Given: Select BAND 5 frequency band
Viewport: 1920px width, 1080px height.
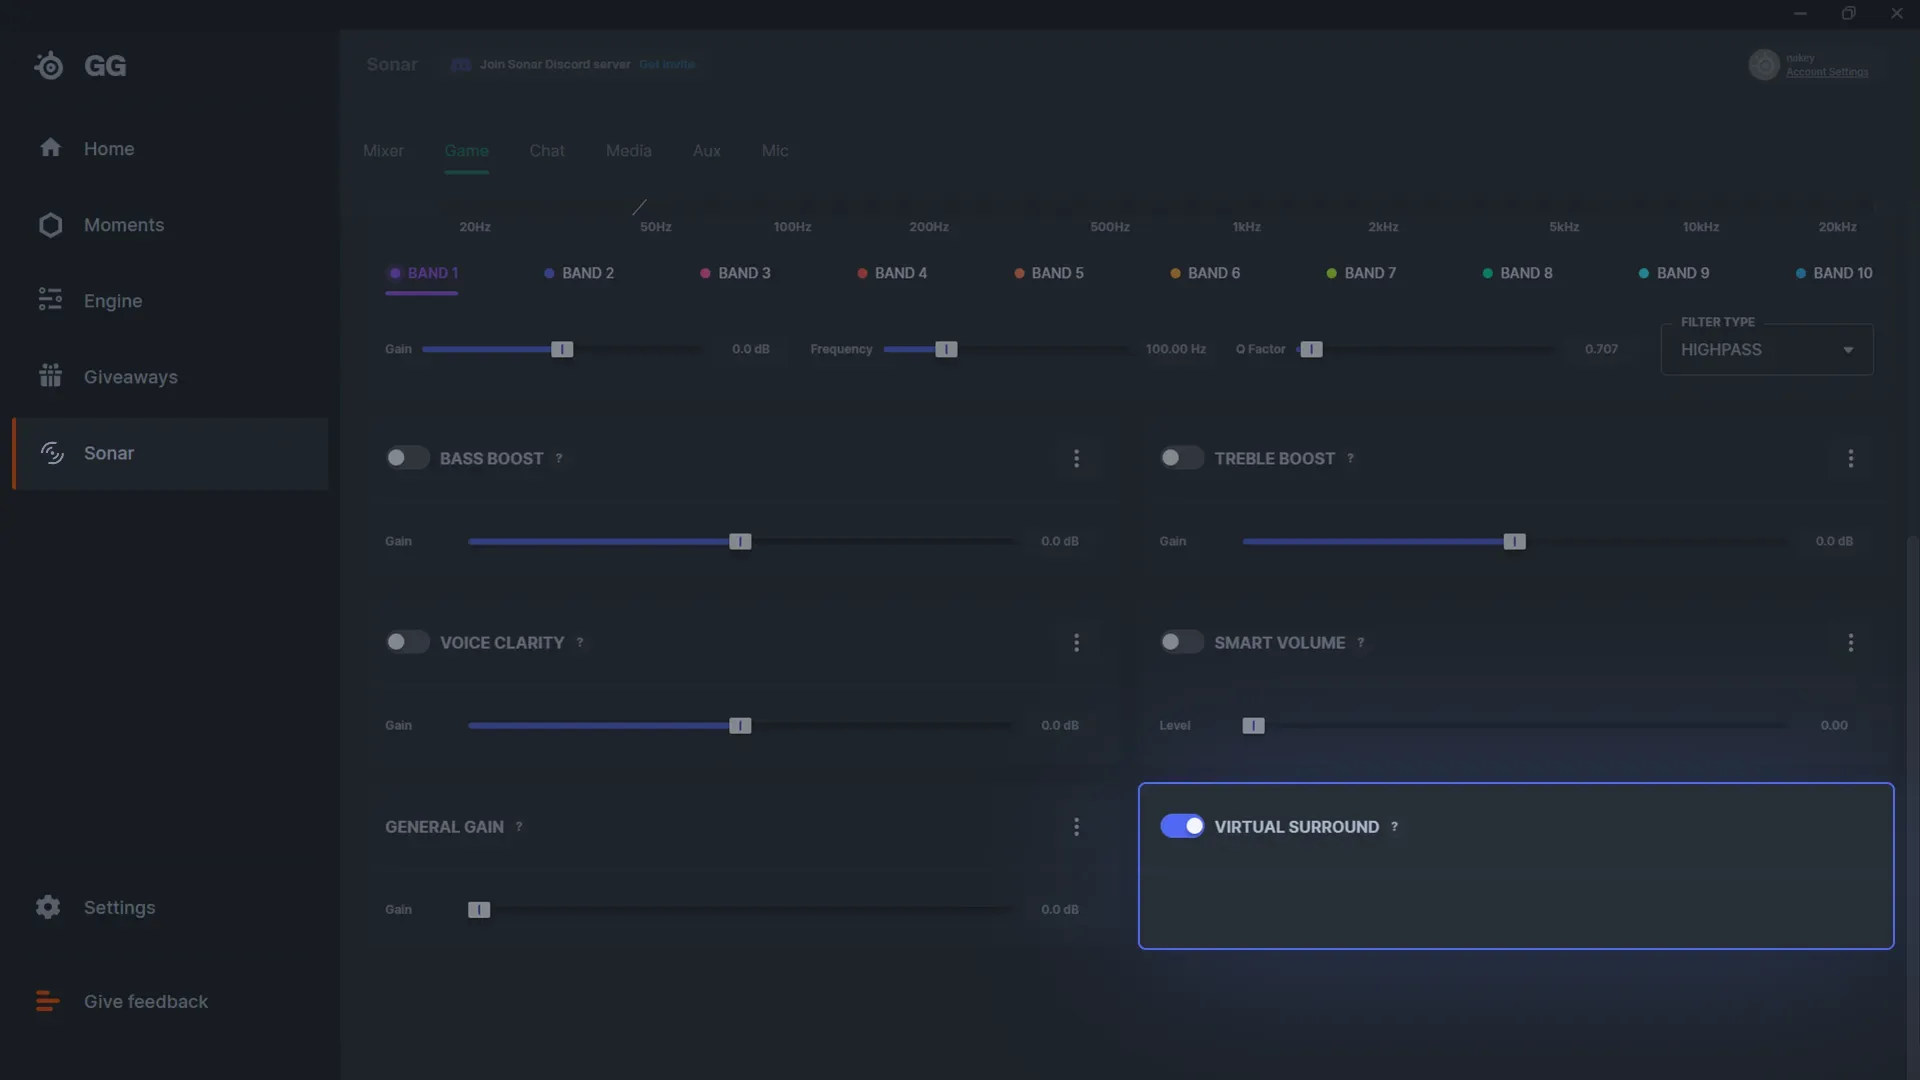Looking at the screenshot, I should point(1055,273).
